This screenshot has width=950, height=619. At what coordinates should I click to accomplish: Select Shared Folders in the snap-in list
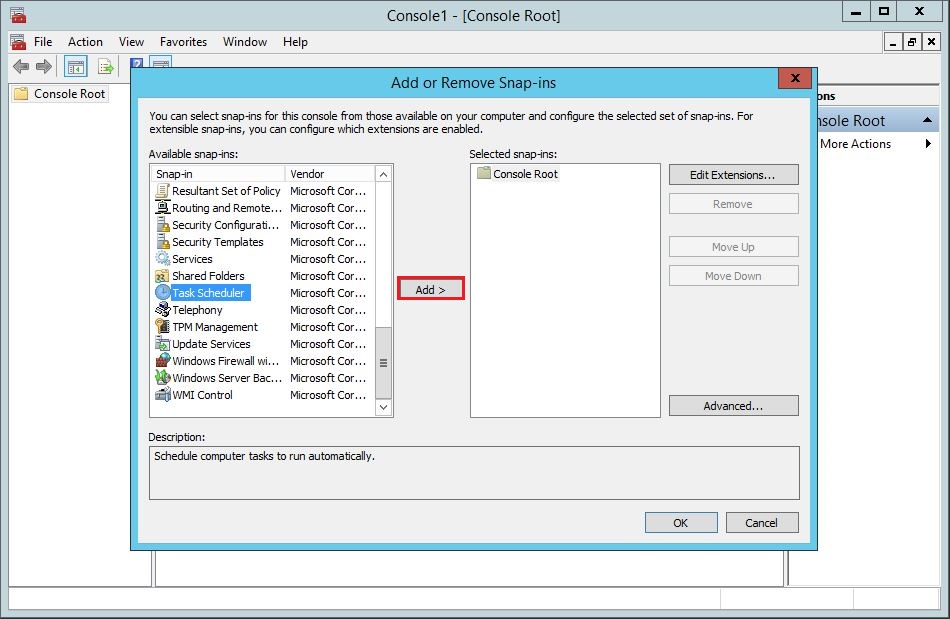click(x=264, y=276)
